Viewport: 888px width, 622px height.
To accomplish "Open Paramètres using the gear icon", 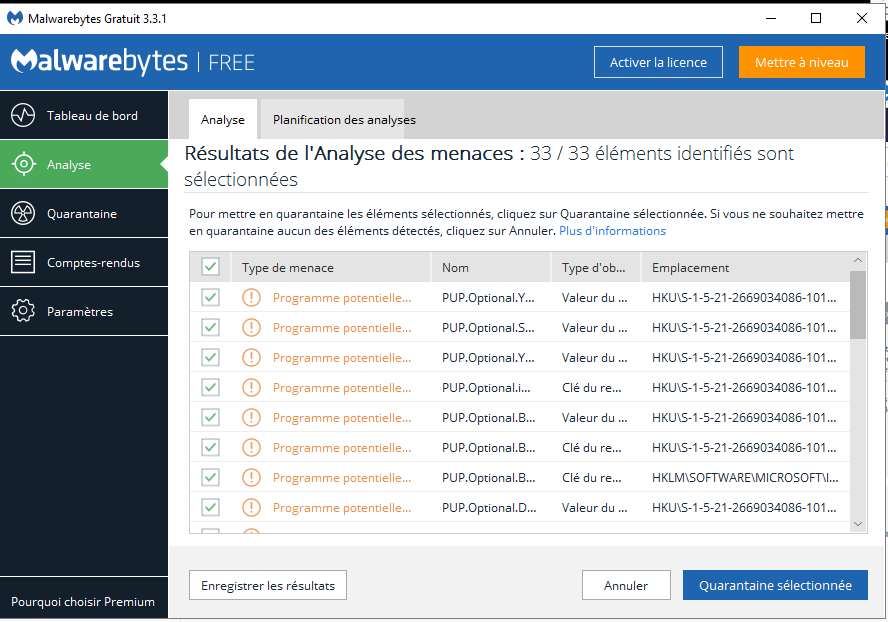I will [23, 311].
